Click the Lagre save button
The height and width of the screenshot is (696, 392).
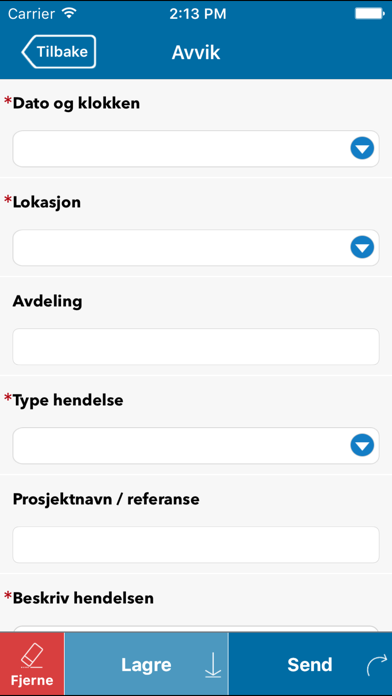coord(146,664)
